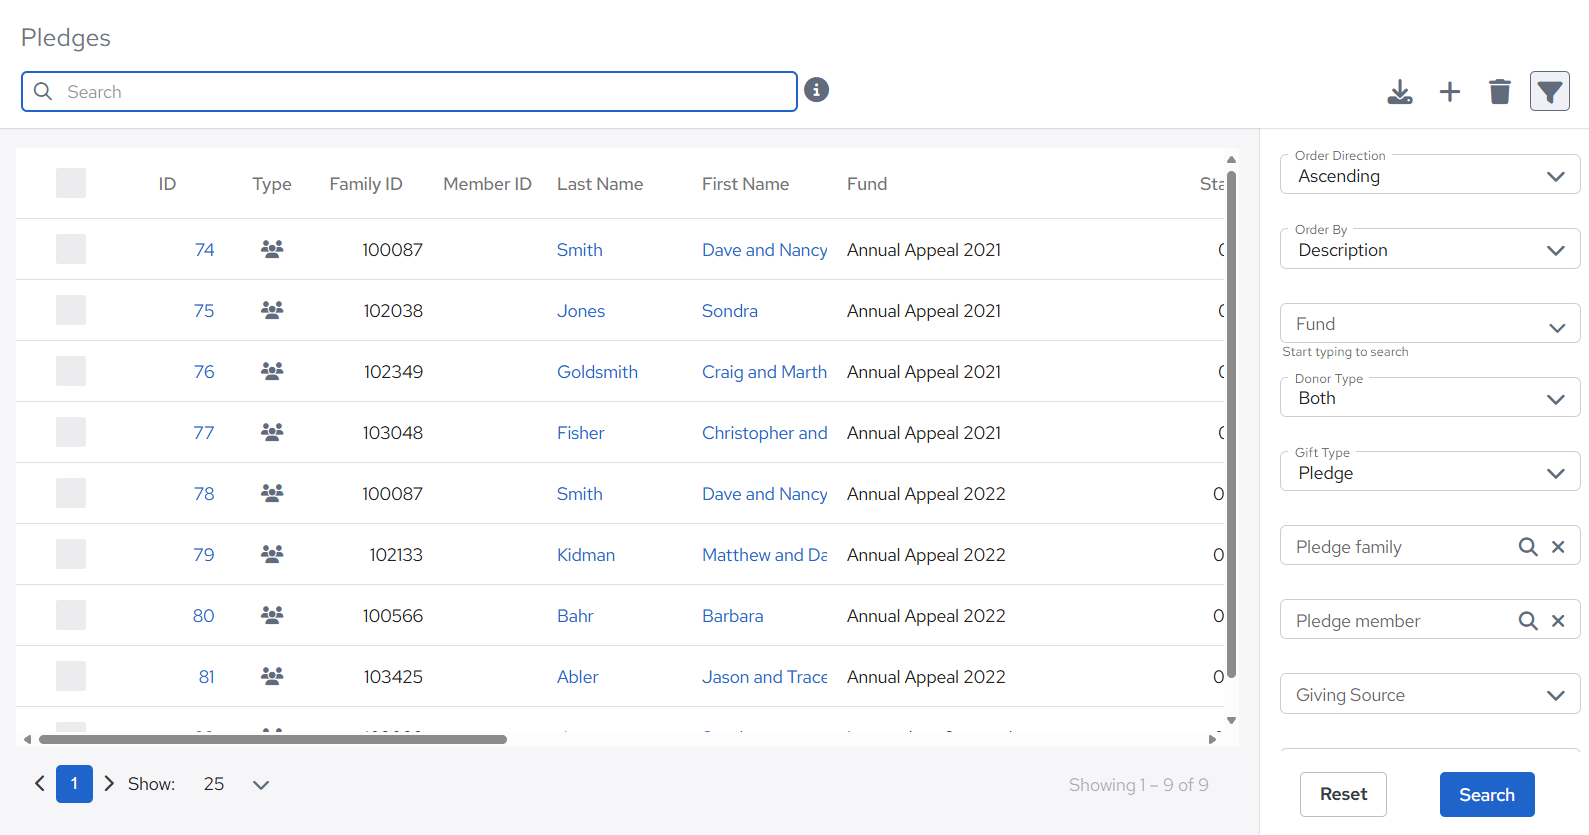The image size is (1589, 835).
Task: Click the download export icon
Action: tap(1400, 92)
